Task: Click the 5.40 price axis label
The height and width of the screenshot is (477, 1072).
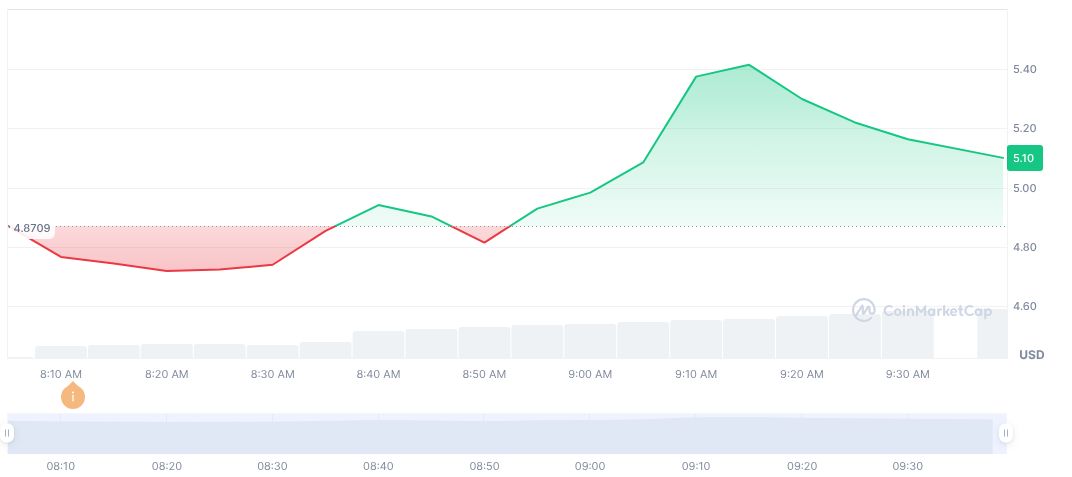Action: [x=1024, y=69]
